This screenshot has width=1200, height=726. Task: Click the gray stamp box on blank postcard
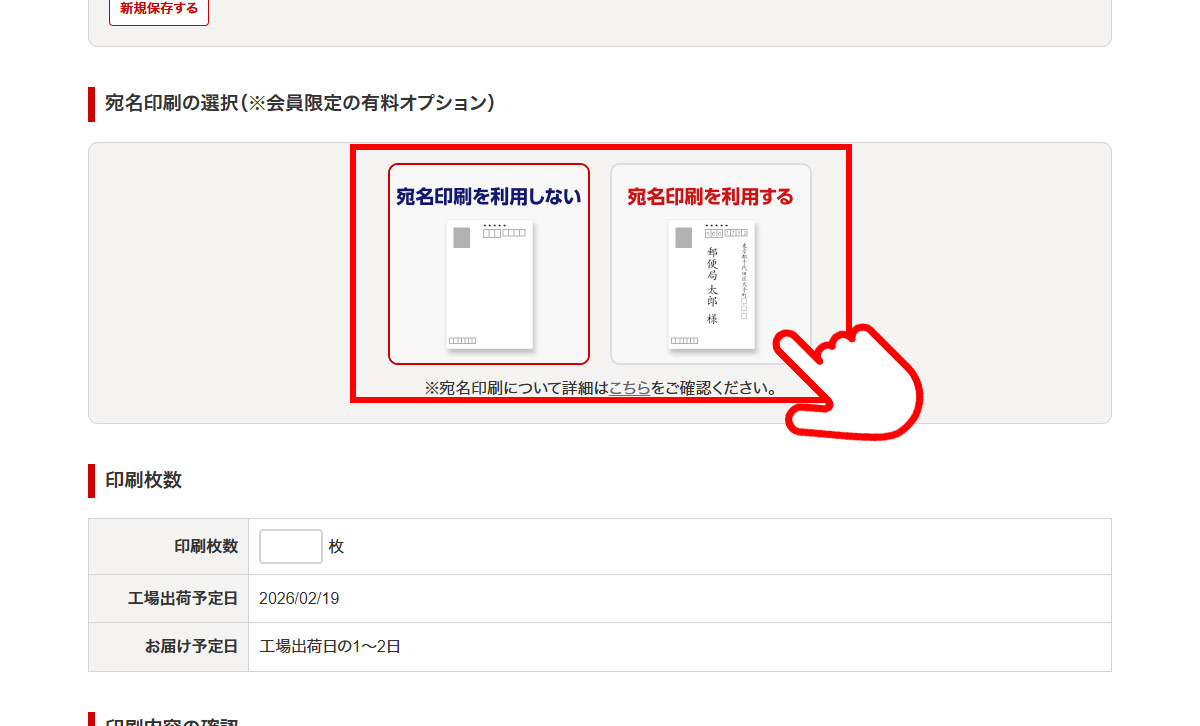(x=461, y=238)
